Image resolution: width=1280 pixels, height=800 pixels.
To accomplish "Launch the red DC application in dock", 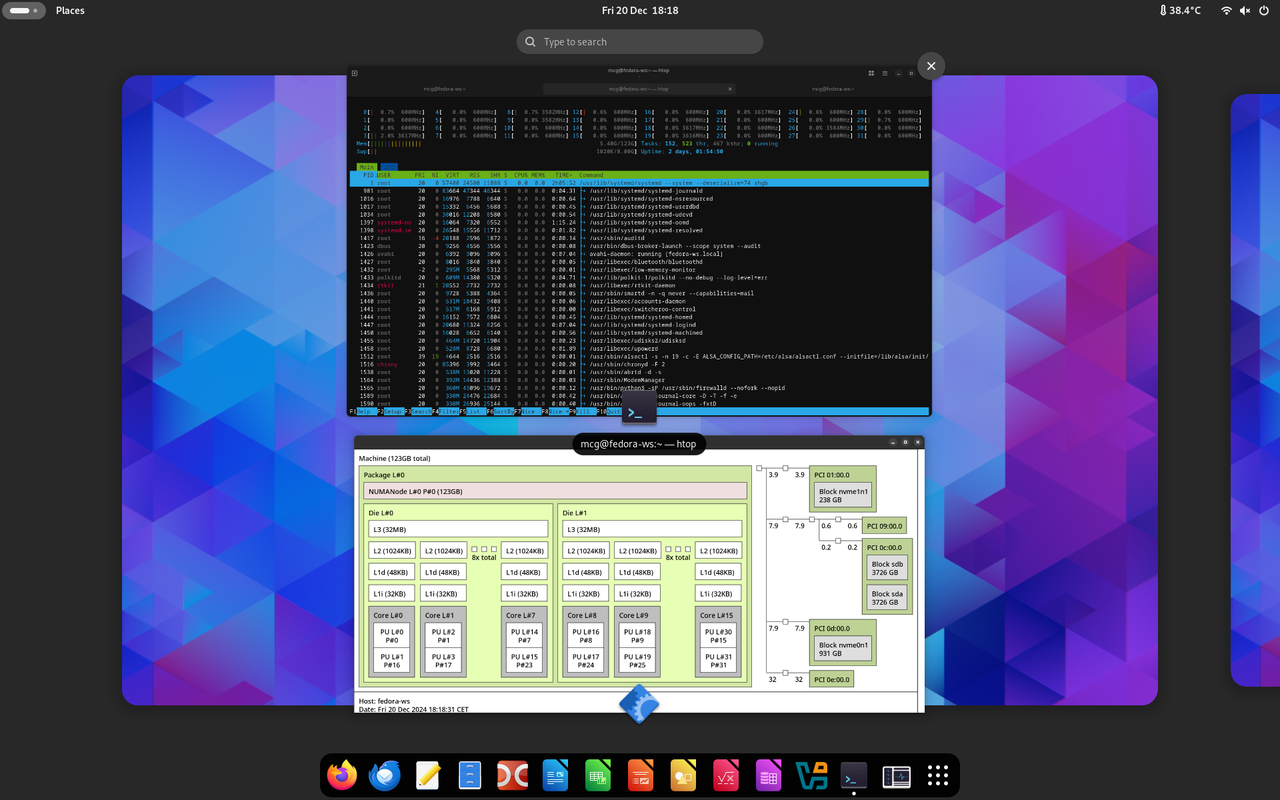I will [513, 775].
